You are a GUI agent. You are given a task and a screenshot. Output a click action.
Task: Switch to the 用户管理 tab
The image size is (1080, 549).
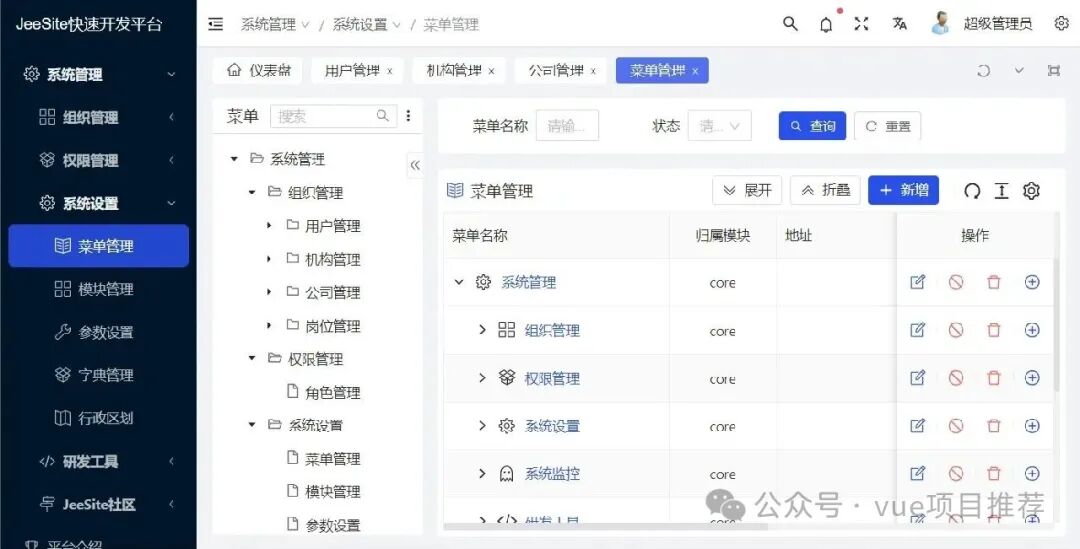point(352,70)
